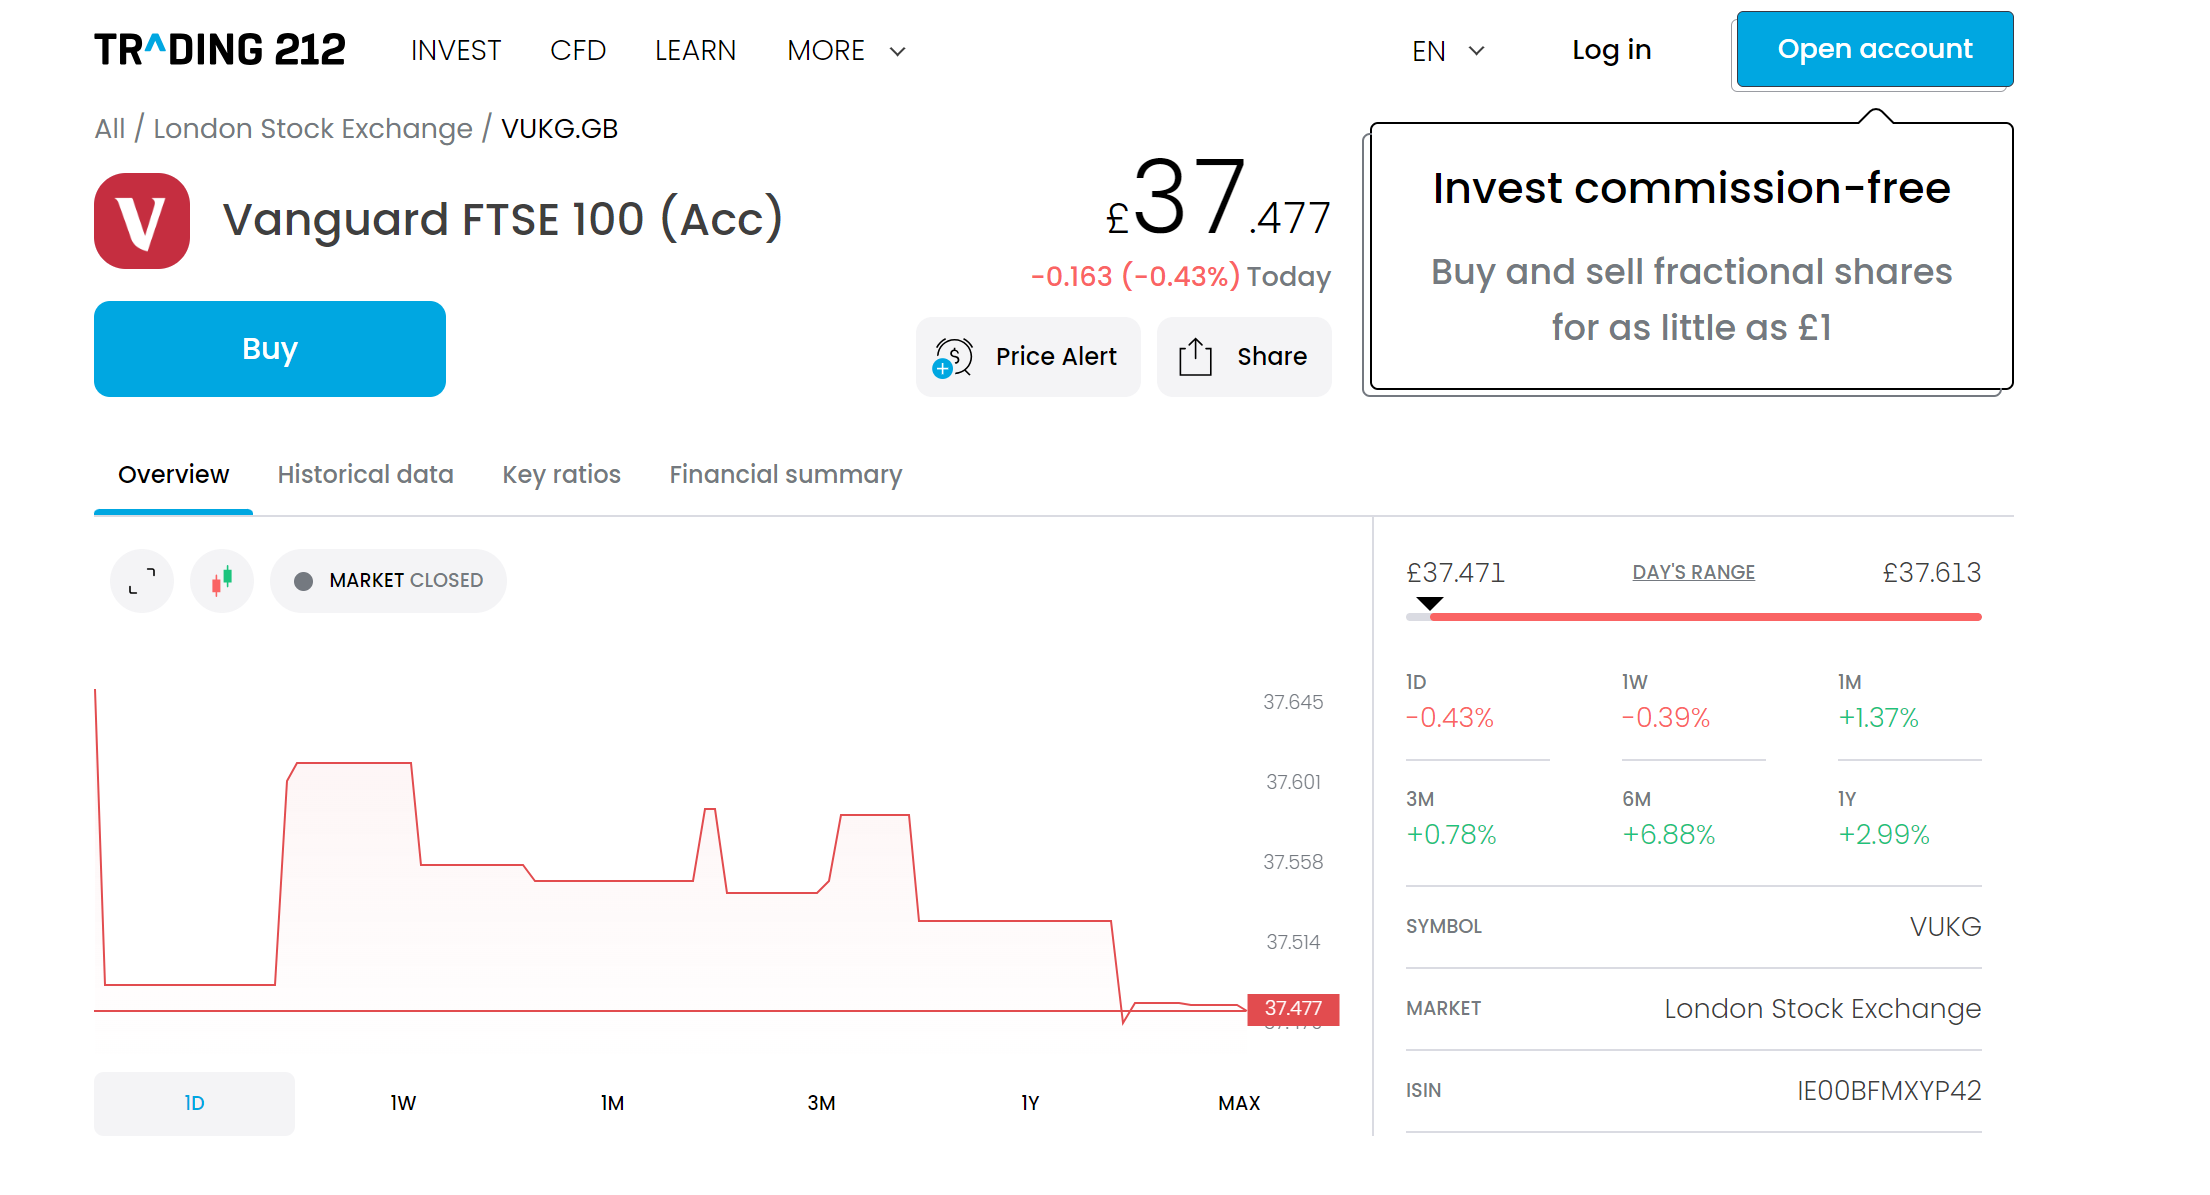
Task: Select the 1M chart range
Action: 612,1104
